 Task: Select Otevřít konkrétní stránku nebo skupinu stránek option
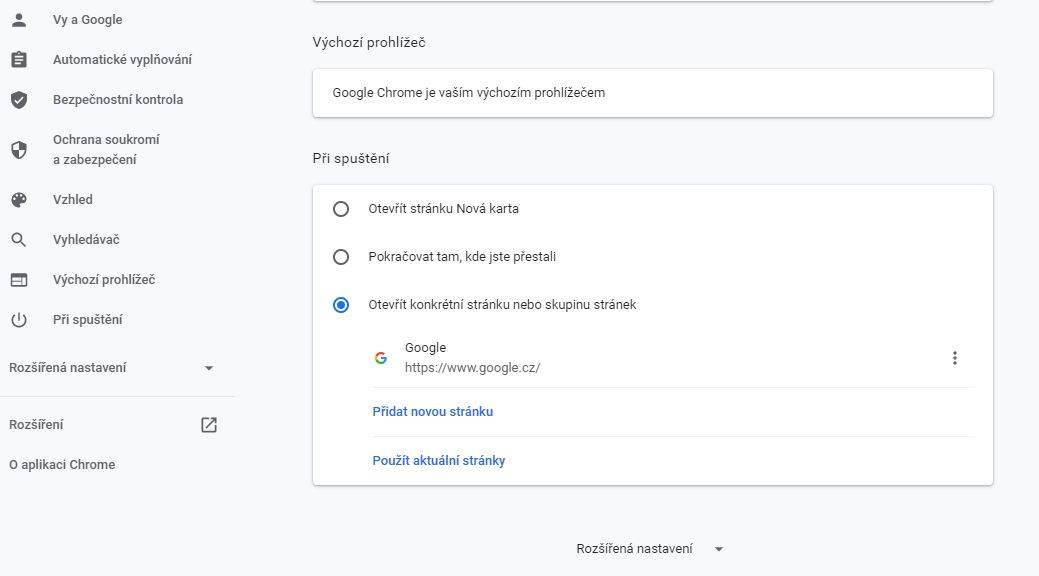pos(341,305)
